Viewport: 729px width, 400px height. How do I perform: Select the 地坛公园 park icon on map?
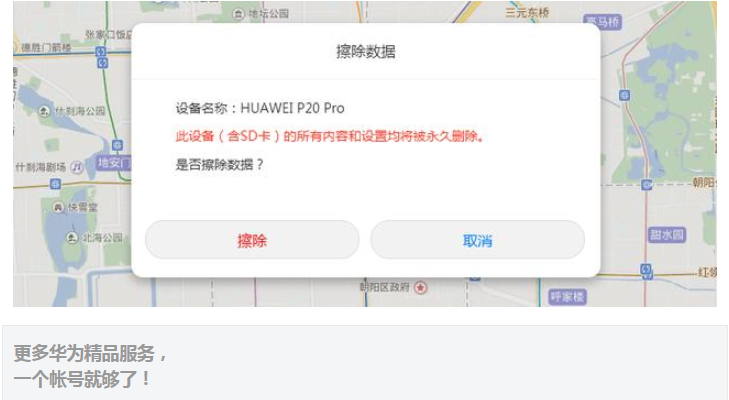238,14
